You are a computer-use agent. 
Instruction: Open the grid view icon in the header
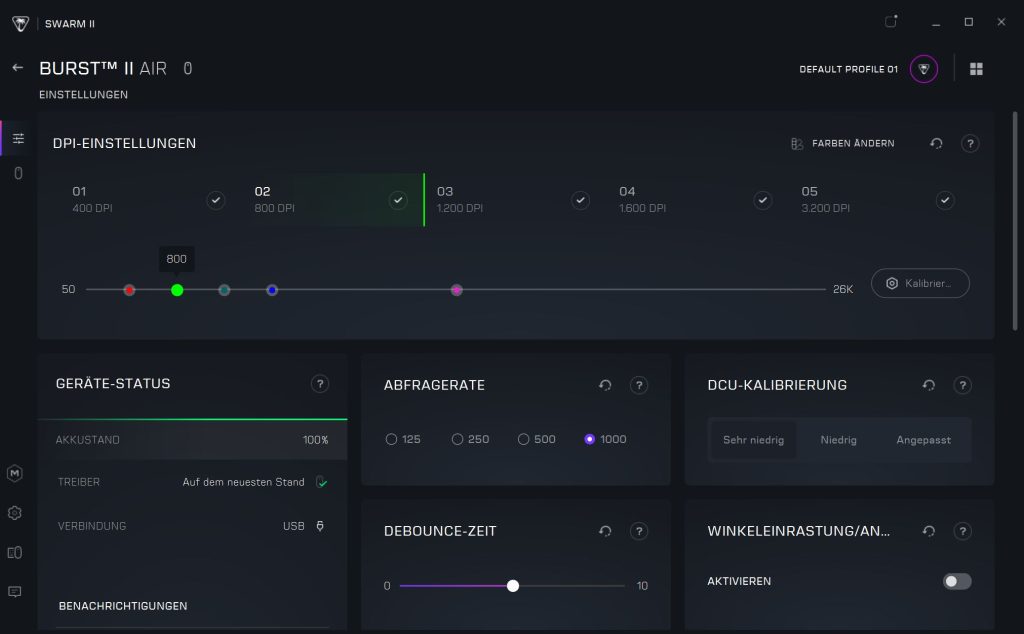coord(976,69)
